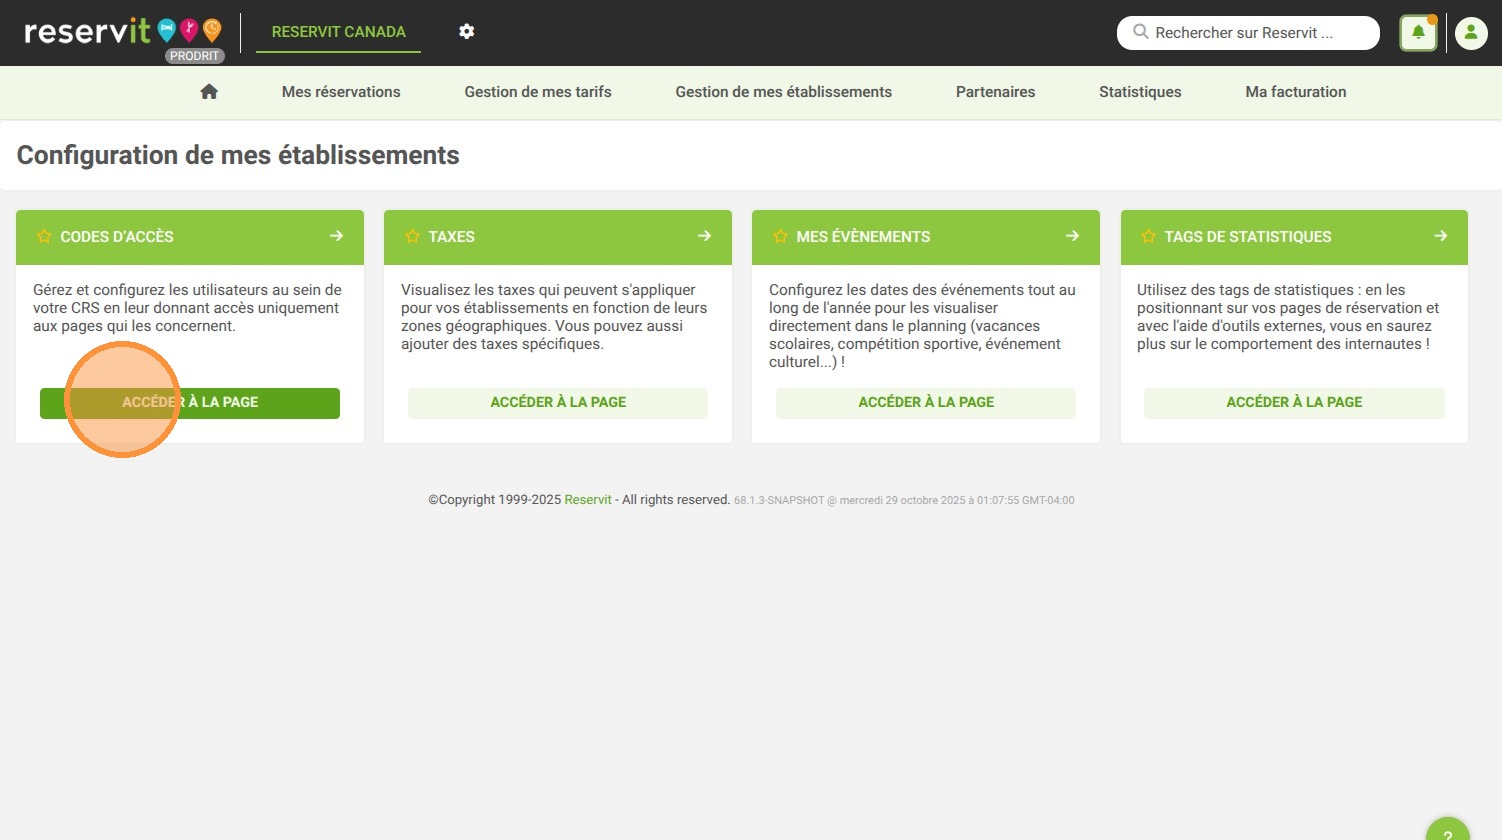
Task: Click the PRODRIT badge under logo
Action: coord(194,56)
